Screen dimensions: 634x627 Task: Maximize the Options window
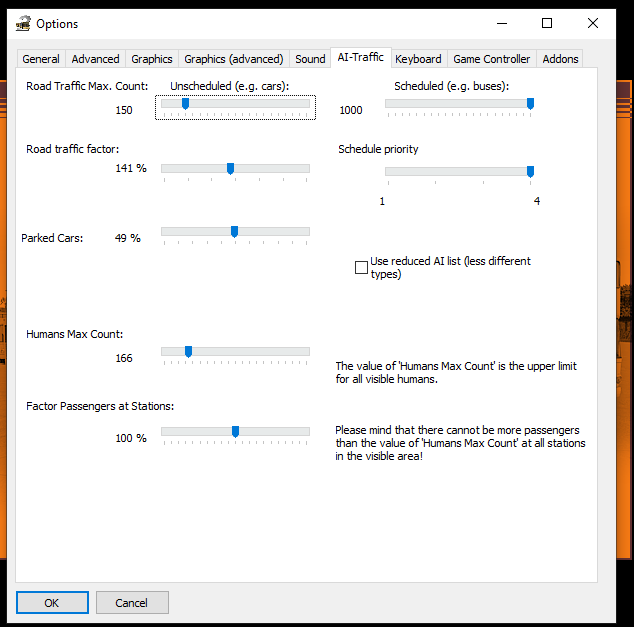coord(547,23)
